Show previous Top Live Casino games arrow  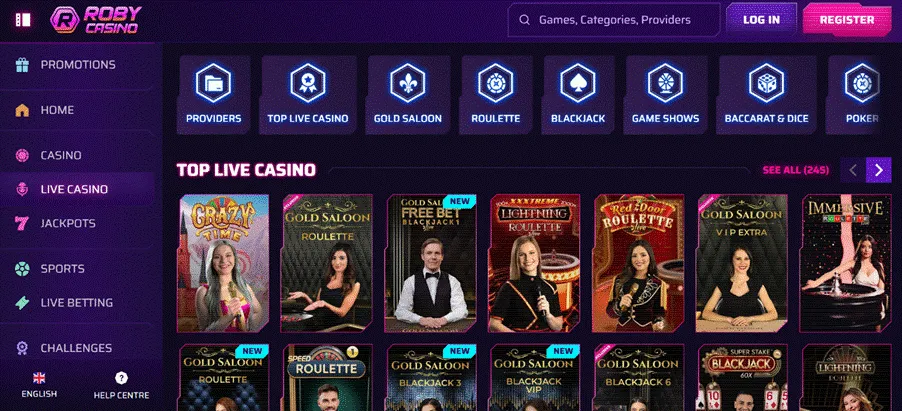(853, 170)
